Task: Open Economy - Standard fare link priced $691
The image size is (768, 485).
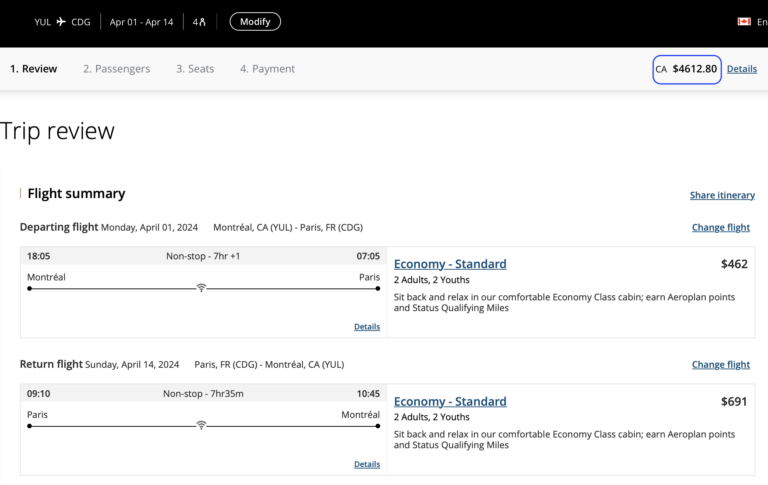Action: [x=450, y=401]
